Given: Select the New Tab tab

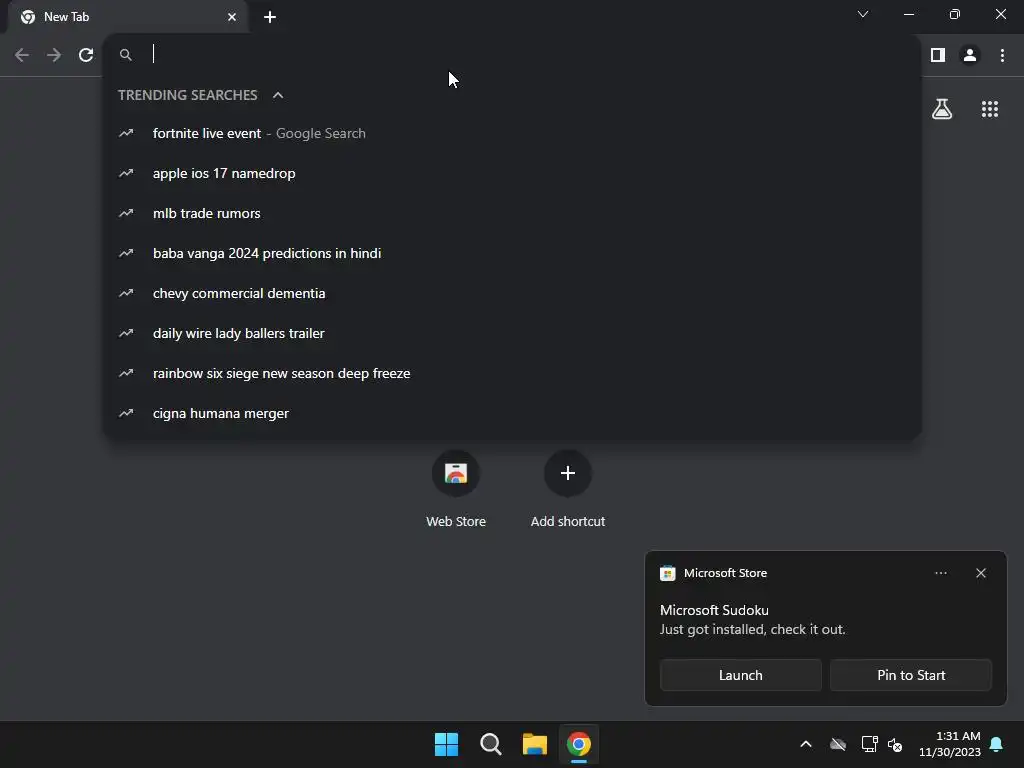Looking at the screenshot, I should tap(127, 17).
